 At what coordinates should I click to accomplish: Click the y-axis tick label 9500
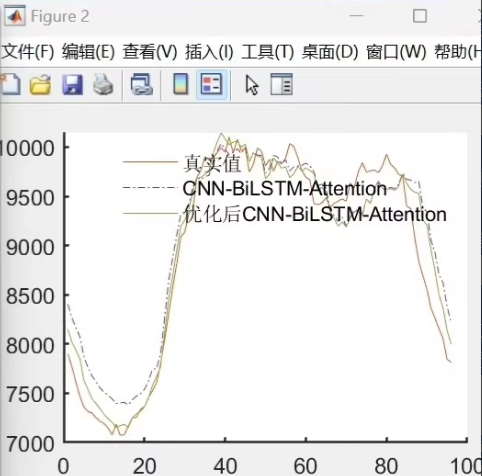[x=30, y=198]
